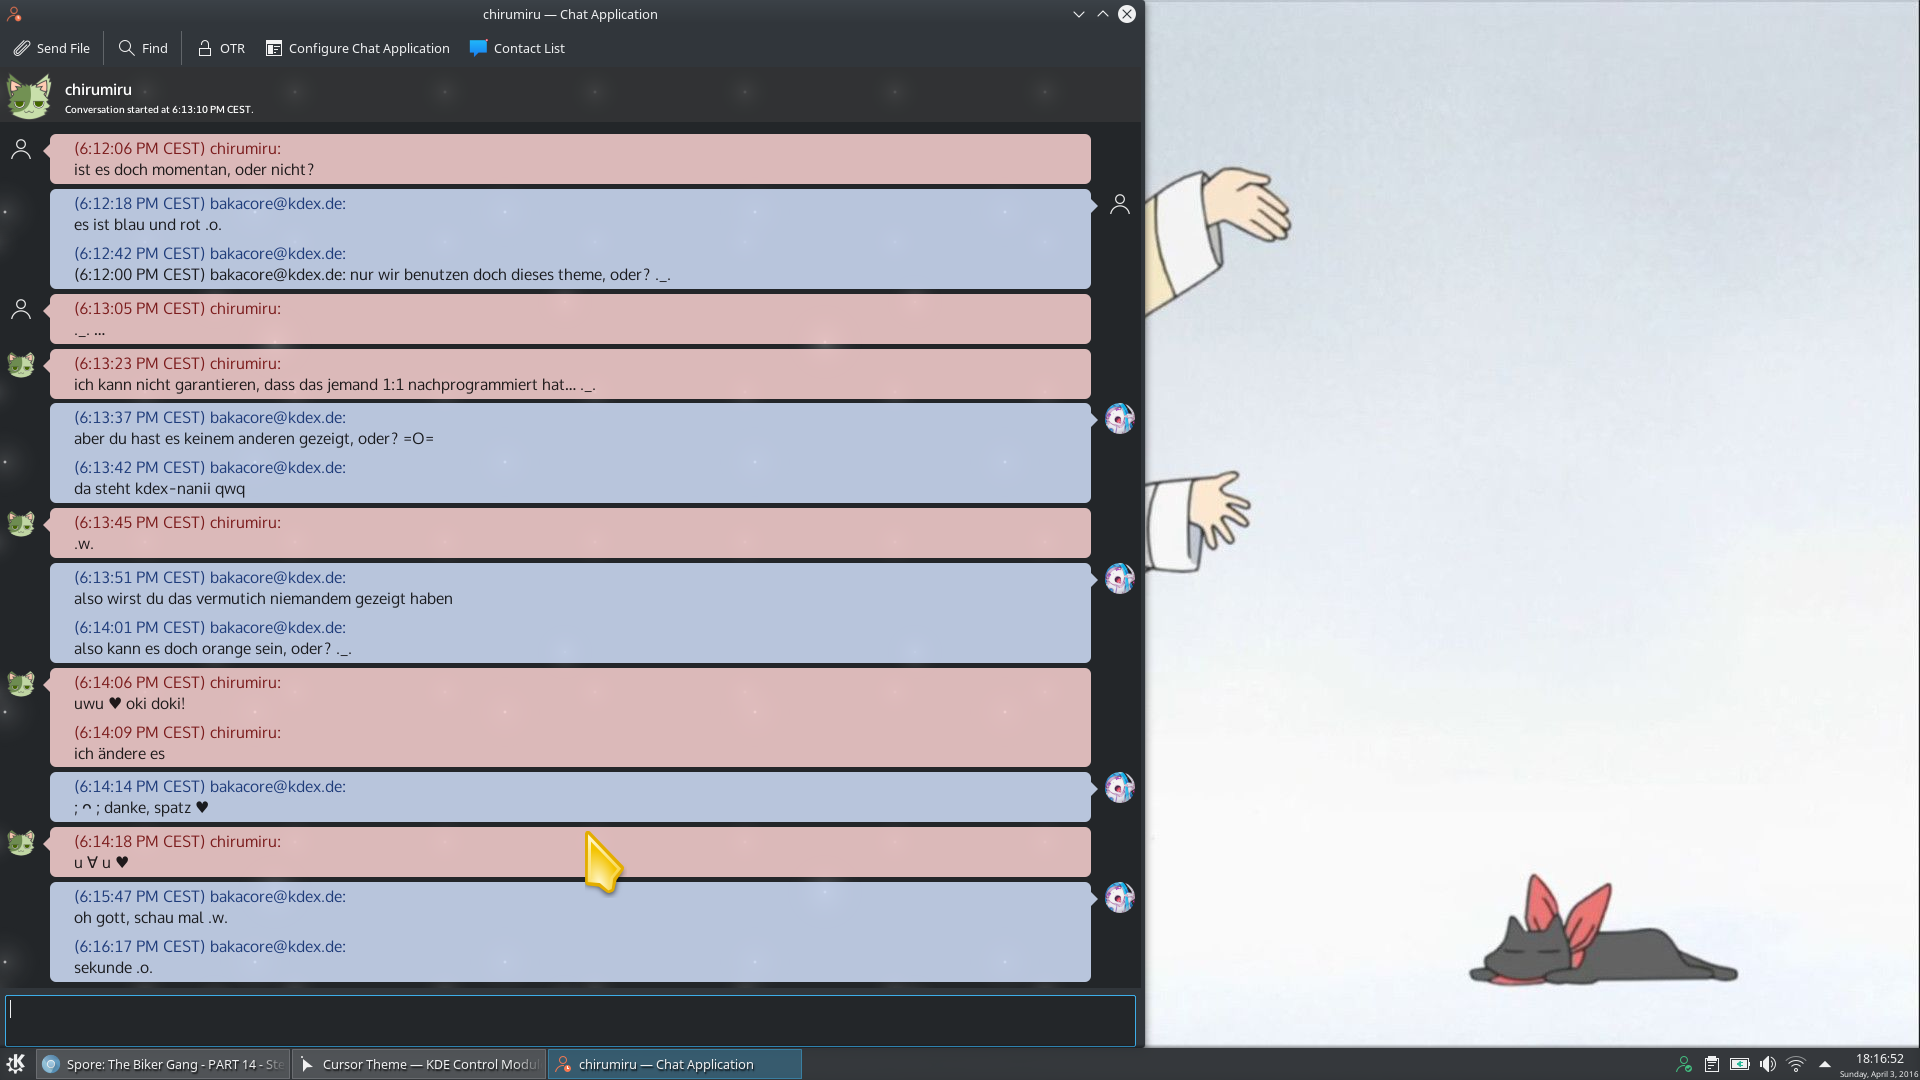
Task: Click 'Conversation started at 6:13:10 PM CEST' text
Action: coord(159,110)
